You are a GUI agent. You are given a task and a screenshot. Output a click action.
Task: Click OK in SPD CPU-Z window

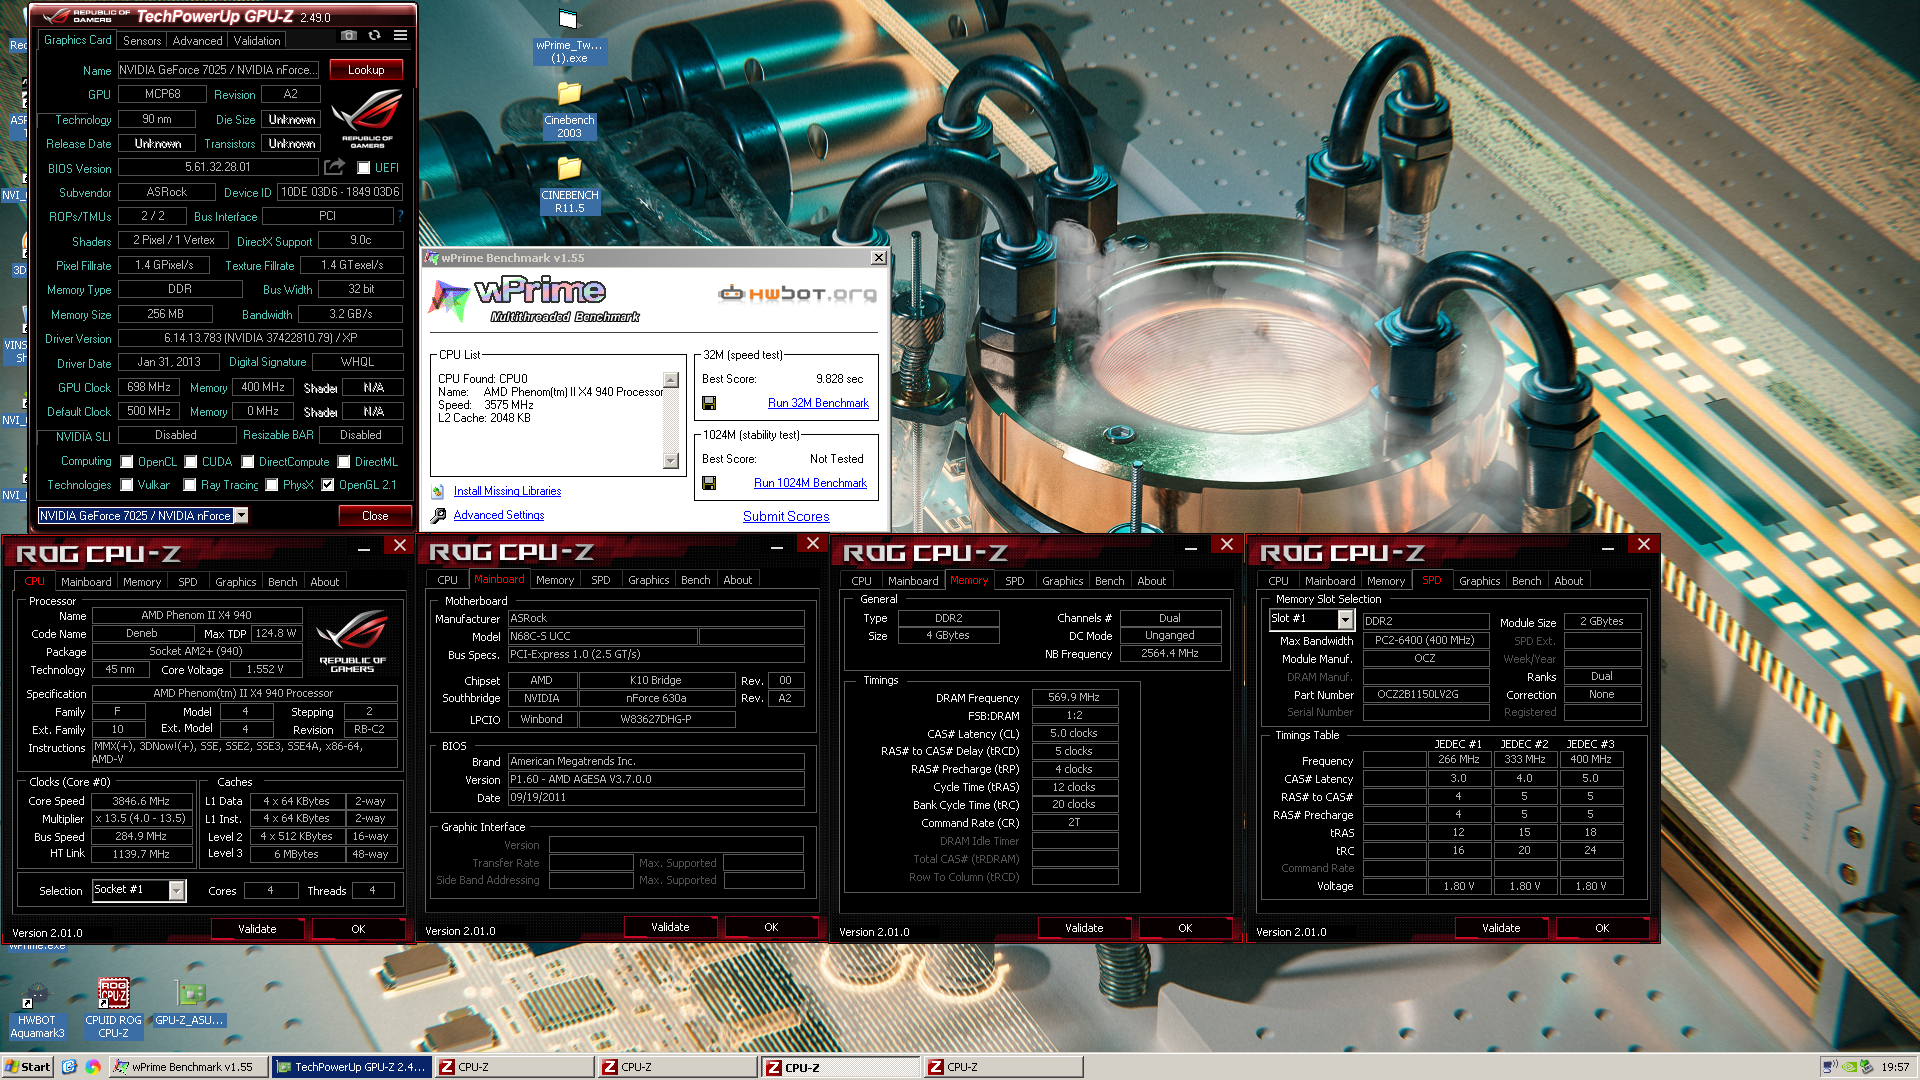click(1602, 929)
